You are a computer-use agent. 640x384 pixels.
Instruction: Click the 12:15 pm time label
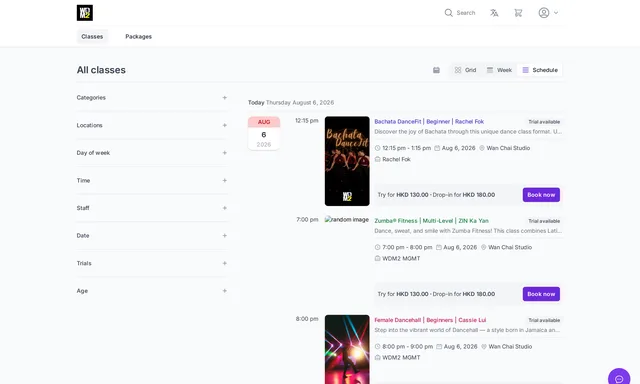coord(307,120)
